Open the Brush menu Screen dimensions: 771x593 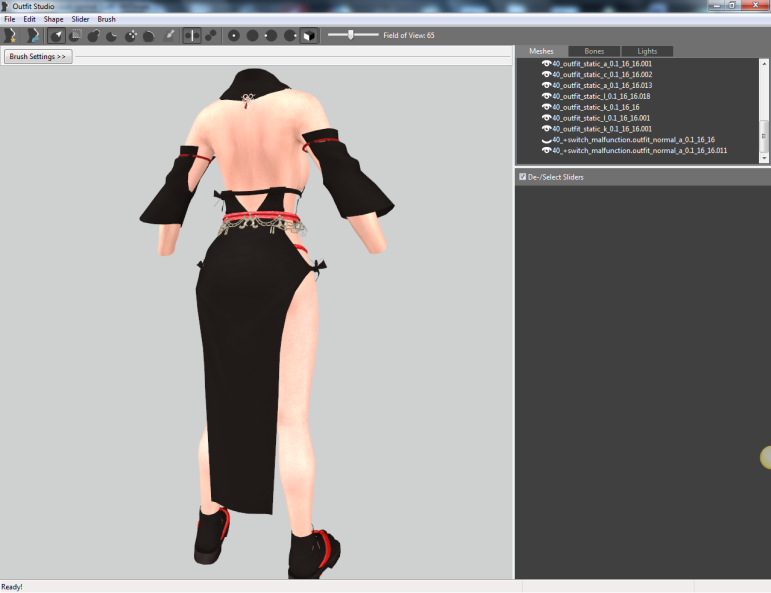106,19
